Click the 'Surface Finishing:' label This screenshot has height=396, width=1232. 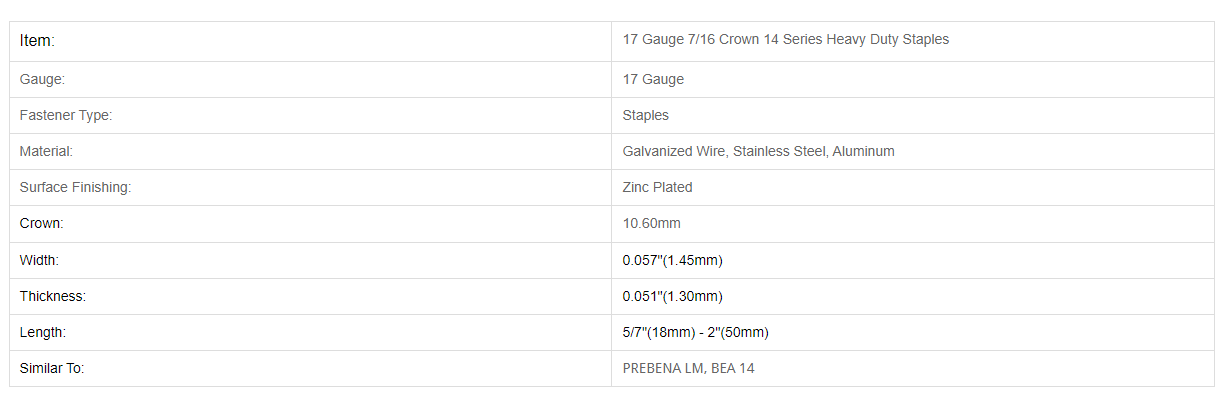pyautogui.click(x=76, y=187)
